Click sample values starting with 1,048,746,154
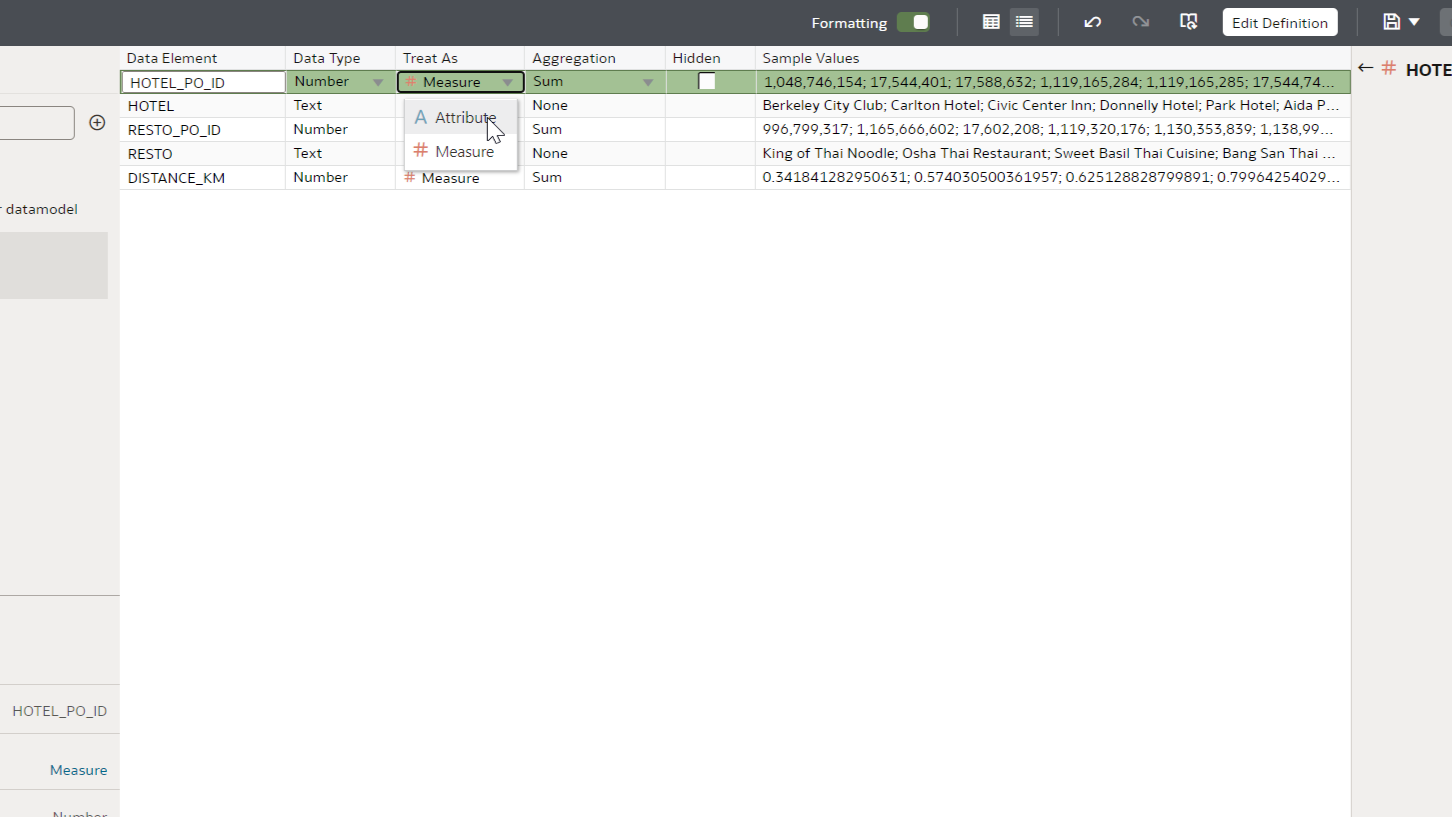 pyautogui.click(x=1050, y=82)
